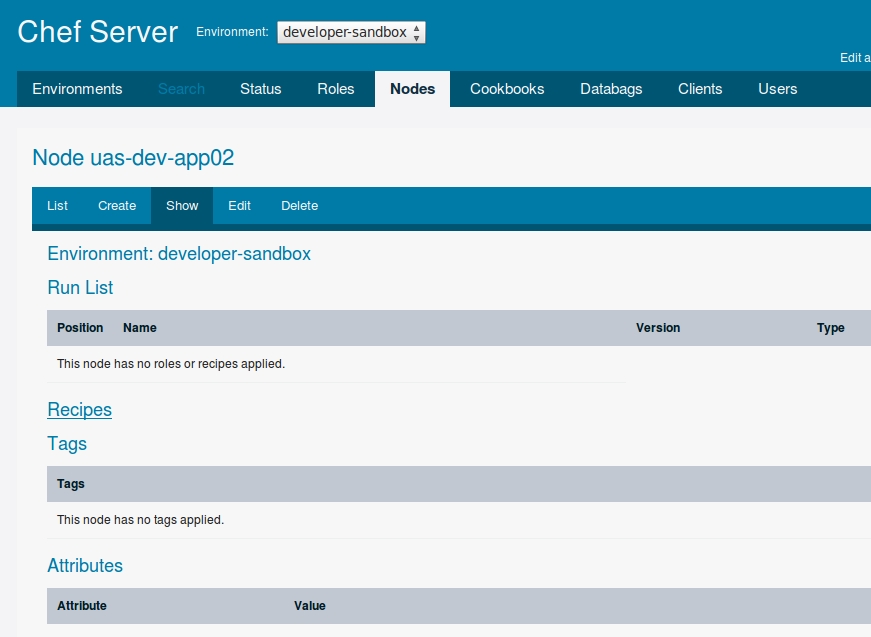Open the Search tab
871x637 pixels.
181,89
